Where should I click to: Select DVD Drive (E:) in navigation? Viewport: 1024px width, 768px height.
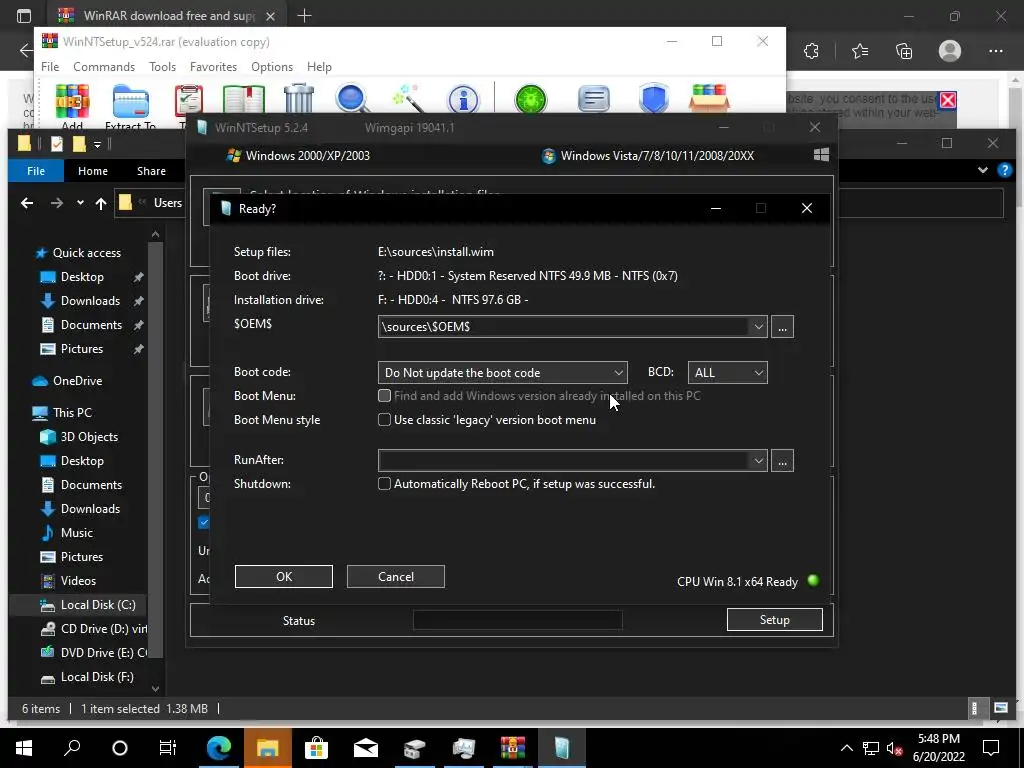click(x=92, y=652)
